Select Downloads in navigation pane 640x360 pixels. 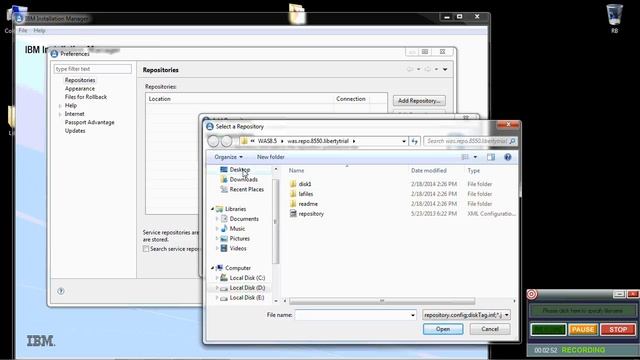point(243,179)
